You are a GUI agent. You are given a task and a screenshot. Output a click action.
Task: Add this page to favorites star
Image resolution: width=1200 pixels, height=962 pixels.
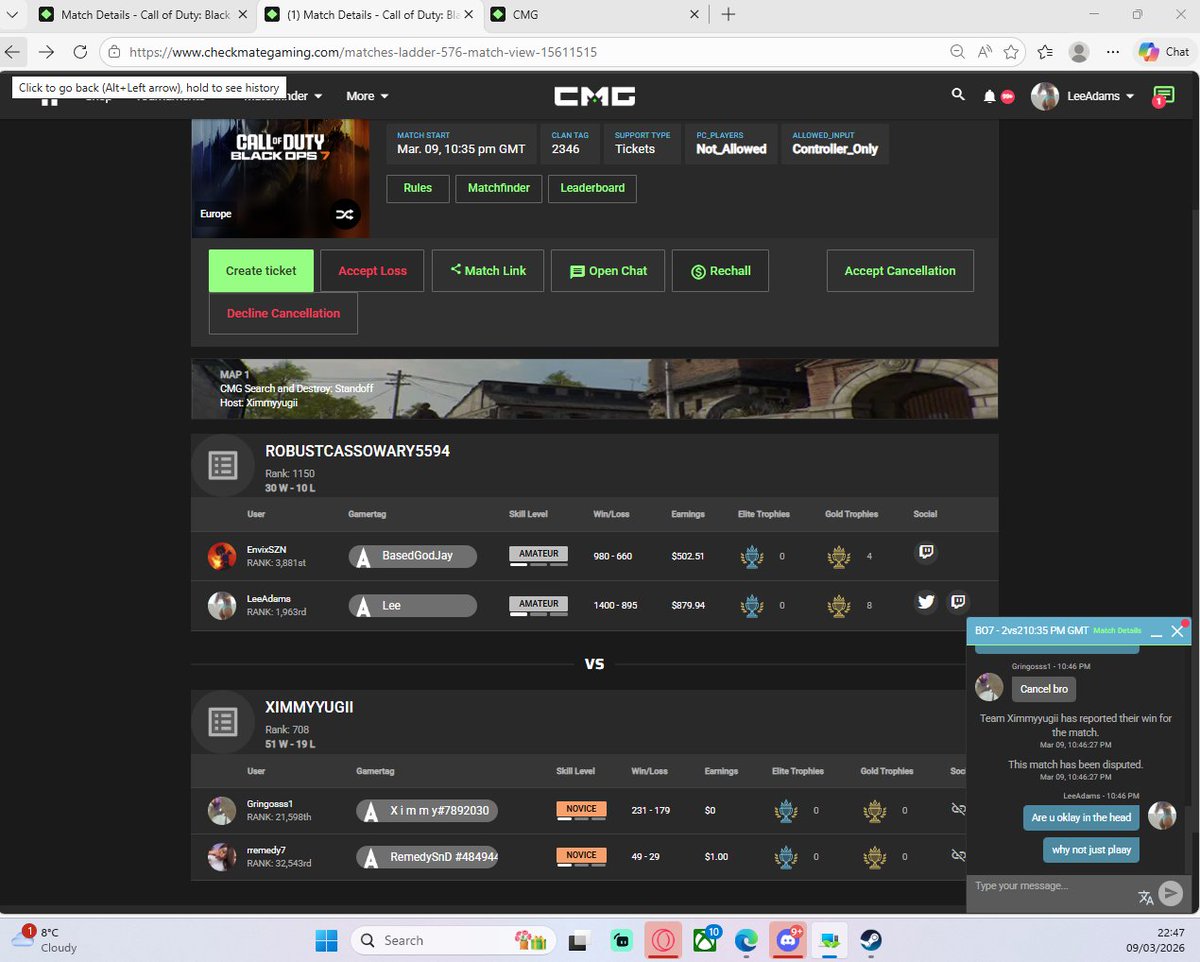coord(1012,52)
